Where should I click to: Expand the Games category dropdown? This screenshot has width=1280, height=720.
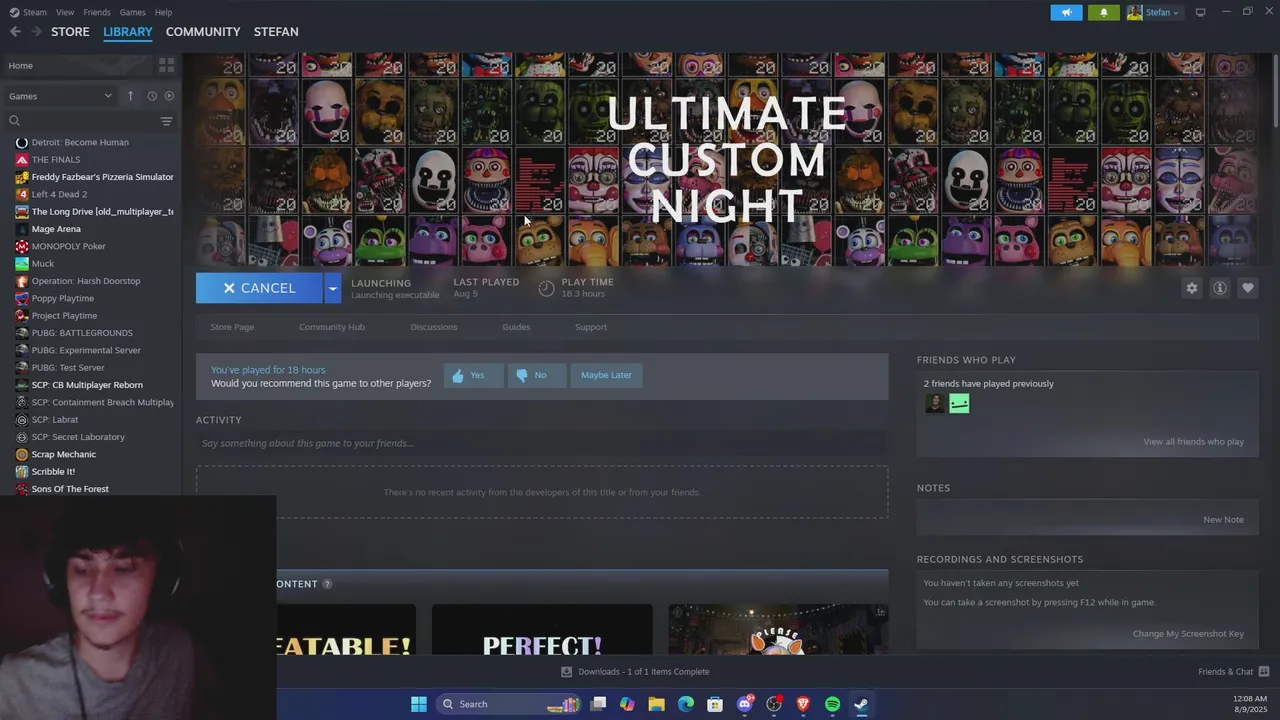(60, 96)
